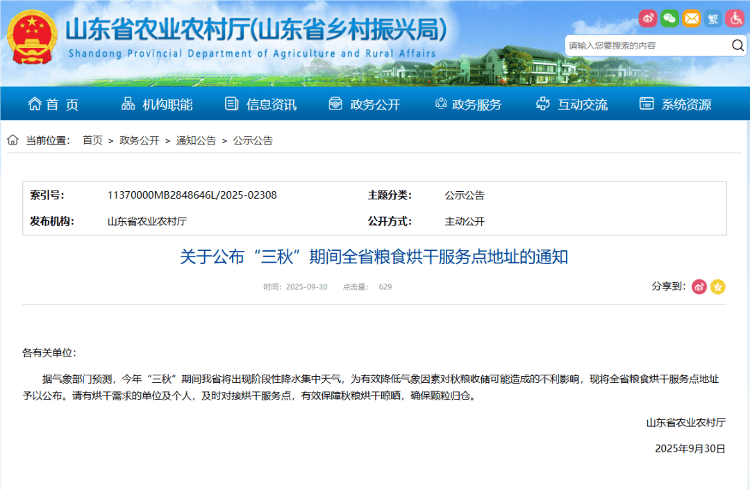Open the 通知公告 breadcrumb link
Screen dimensions: 750x490
(x=196, y=141)
